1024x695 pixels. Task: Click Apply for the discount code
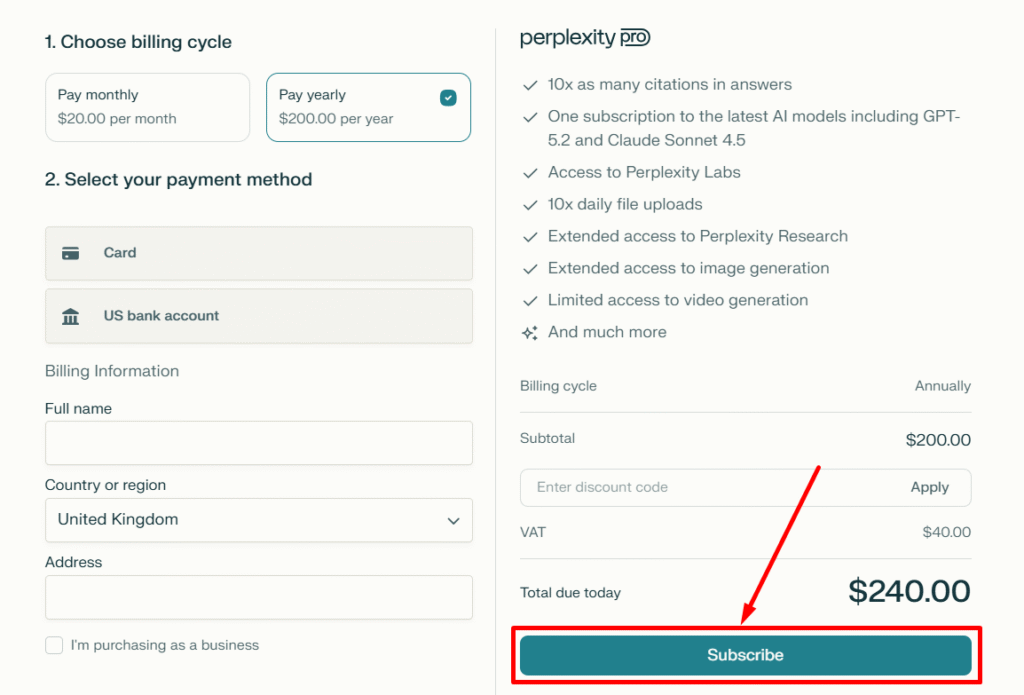[929, 488]
